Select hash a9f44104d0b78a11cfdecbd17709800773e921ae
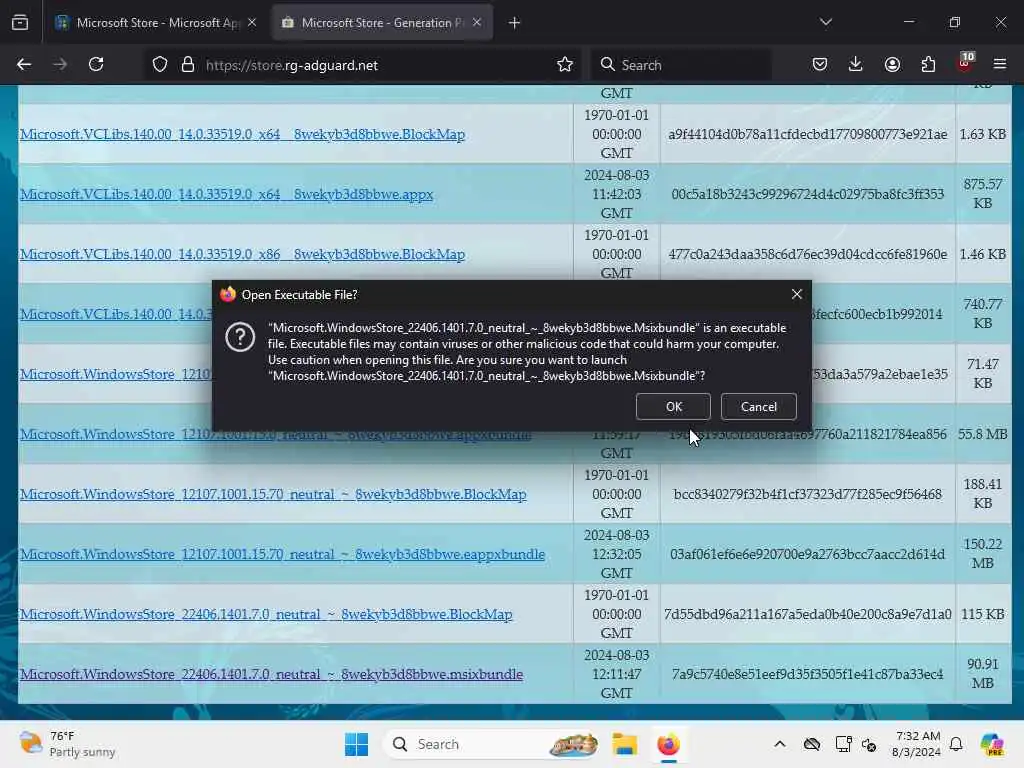Screen dimensions: 1024x768 pos(807,135)
